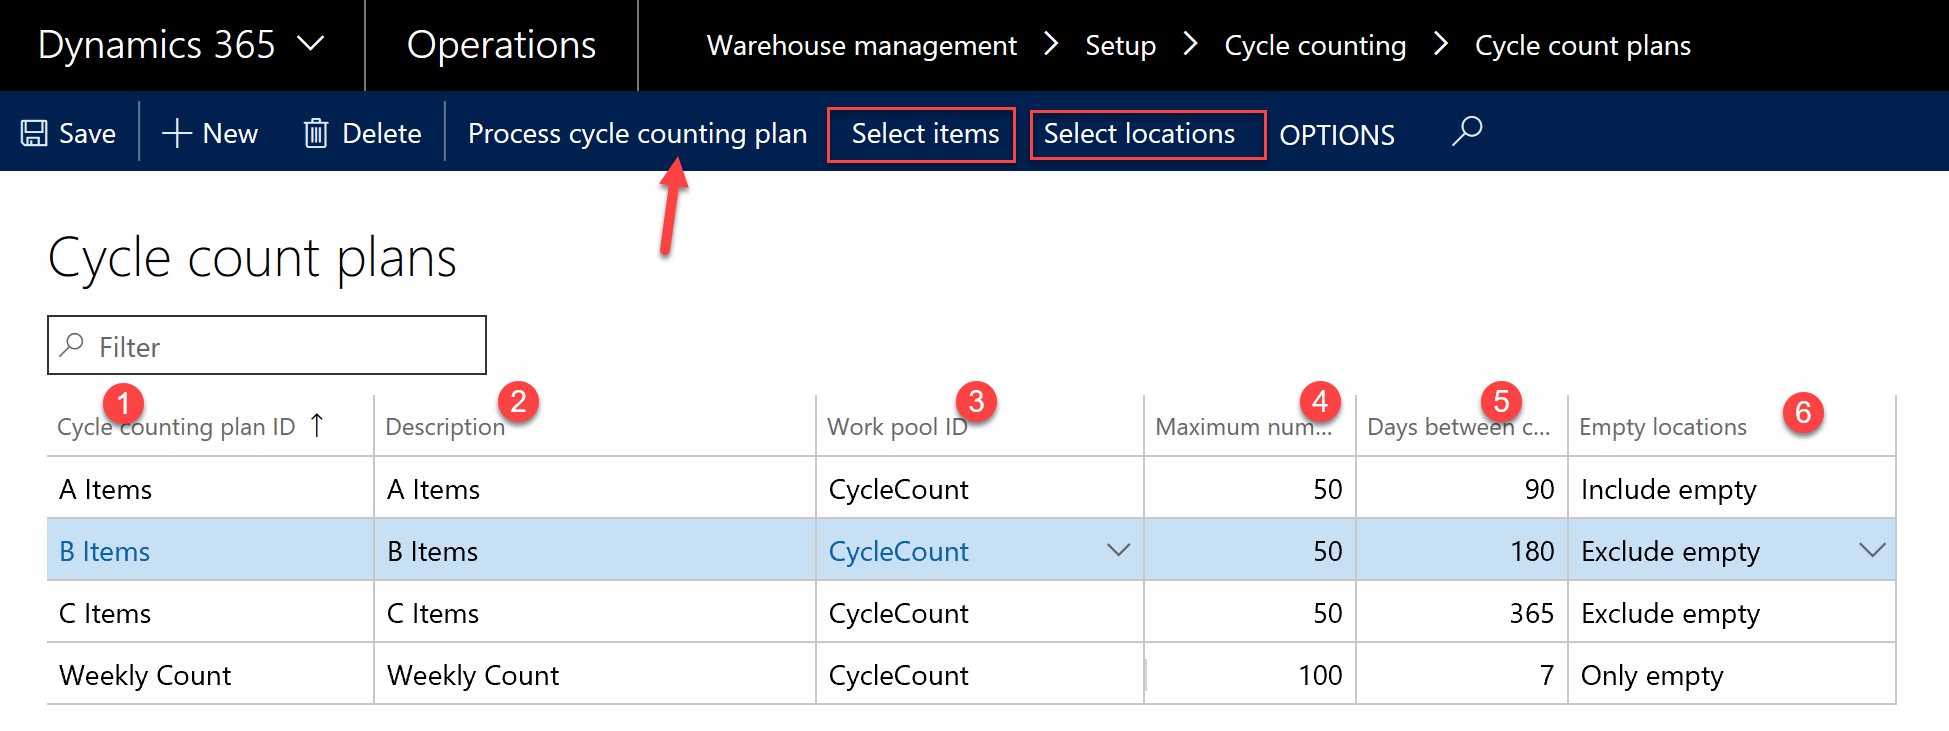
Task: Open the Cycle counting breadcrumb item
Action: (x=1314, y=46)
